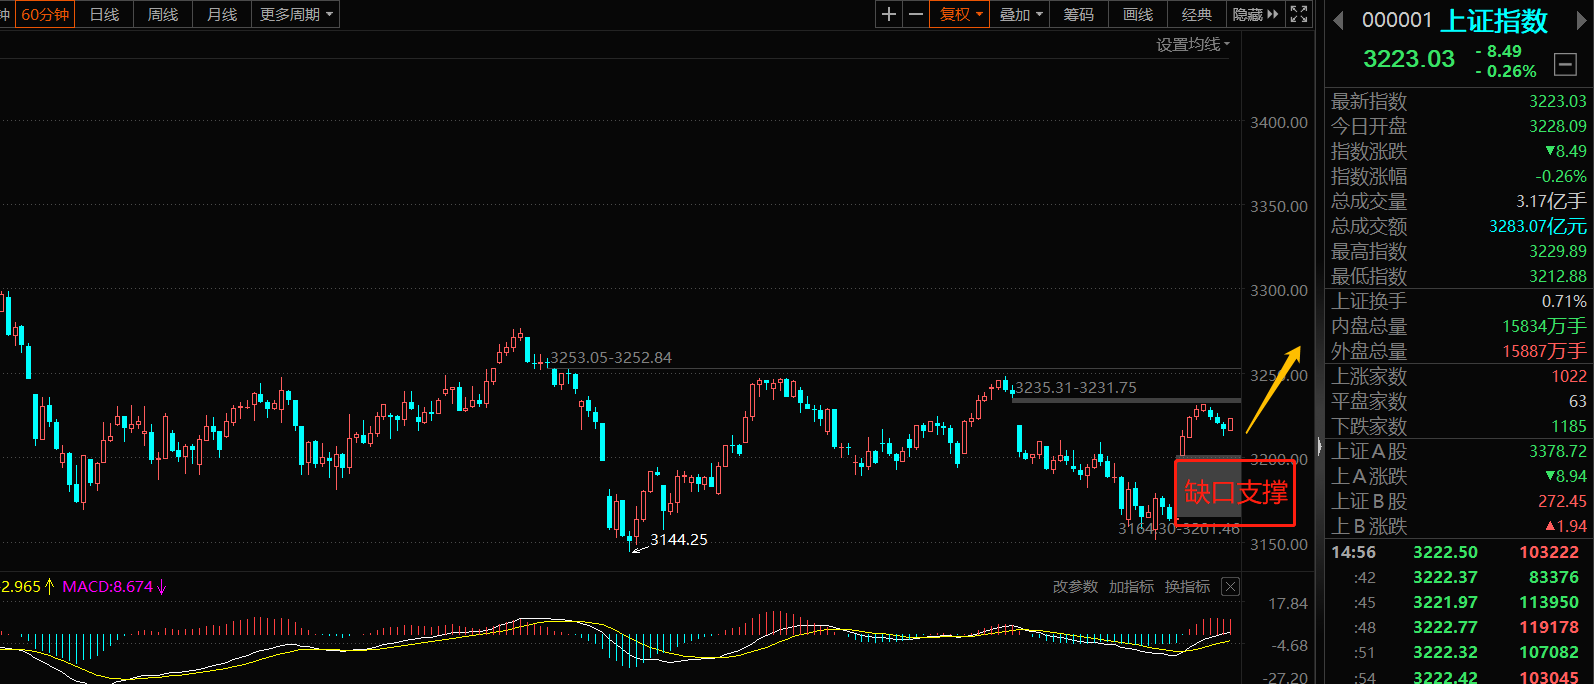Click gap label 3235.31-3231.75 on chart
Screen dimensions: 1594x684
tap(1076, 388)
